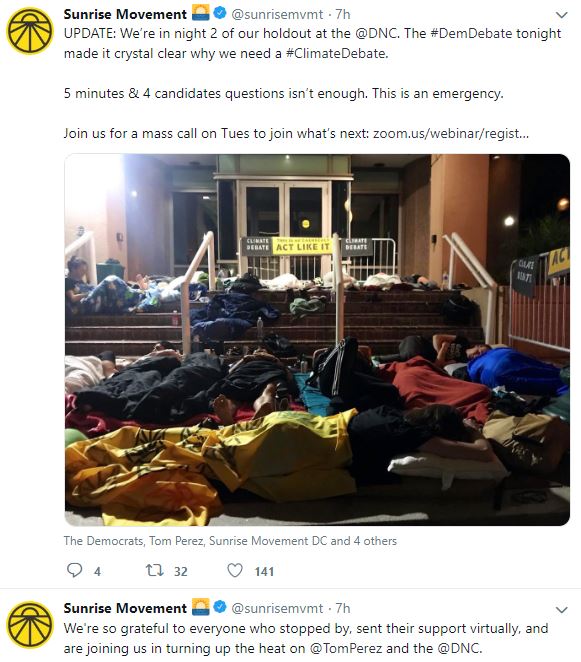Open tagged accounts list under the photo
Viewport: 581px width, 662px height.
click(x=230, y=541)
